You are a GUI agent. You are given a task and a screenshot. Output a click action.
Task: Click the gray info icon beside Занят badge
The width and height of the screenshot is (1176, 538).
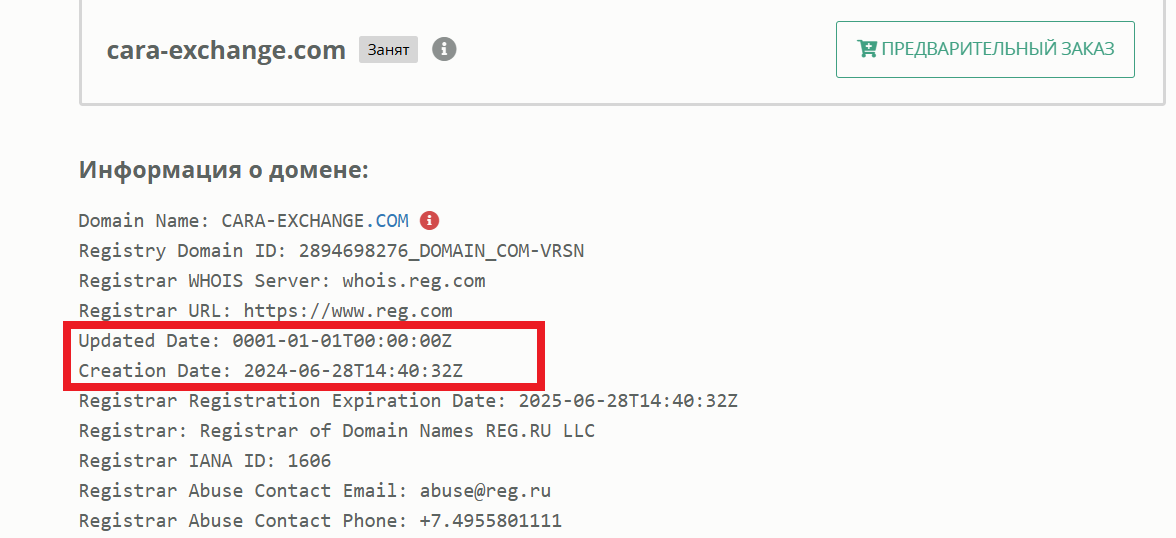444,50
